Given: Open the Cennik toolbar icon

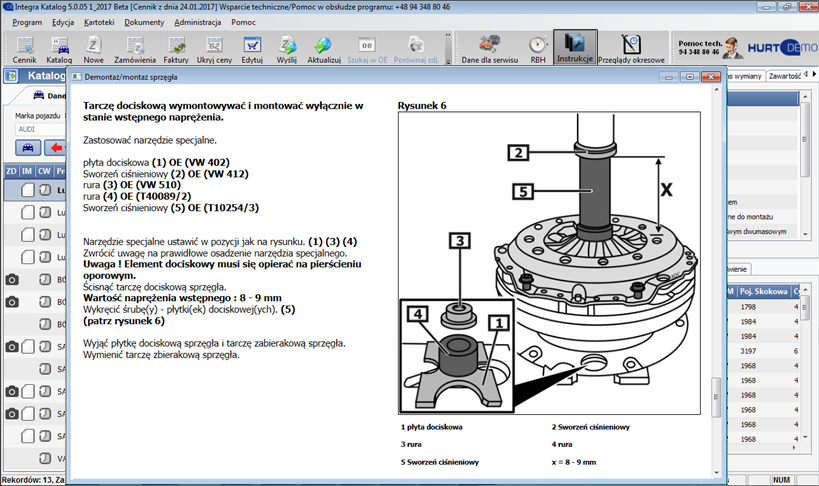Looking at the screenshot, I should coord(24,49).
